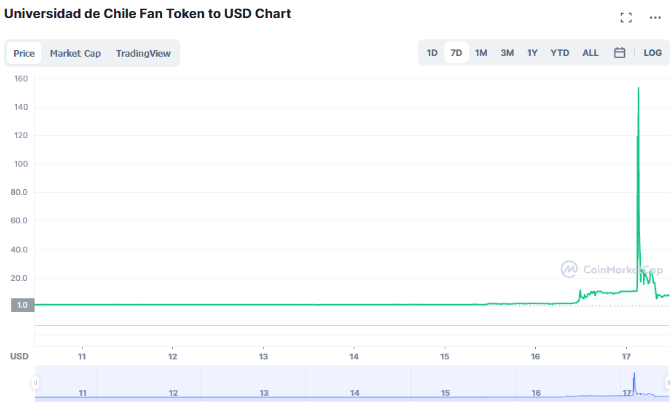Click the 160 y-axis label
Screen dimensions: 672x404
coord(21,79)
